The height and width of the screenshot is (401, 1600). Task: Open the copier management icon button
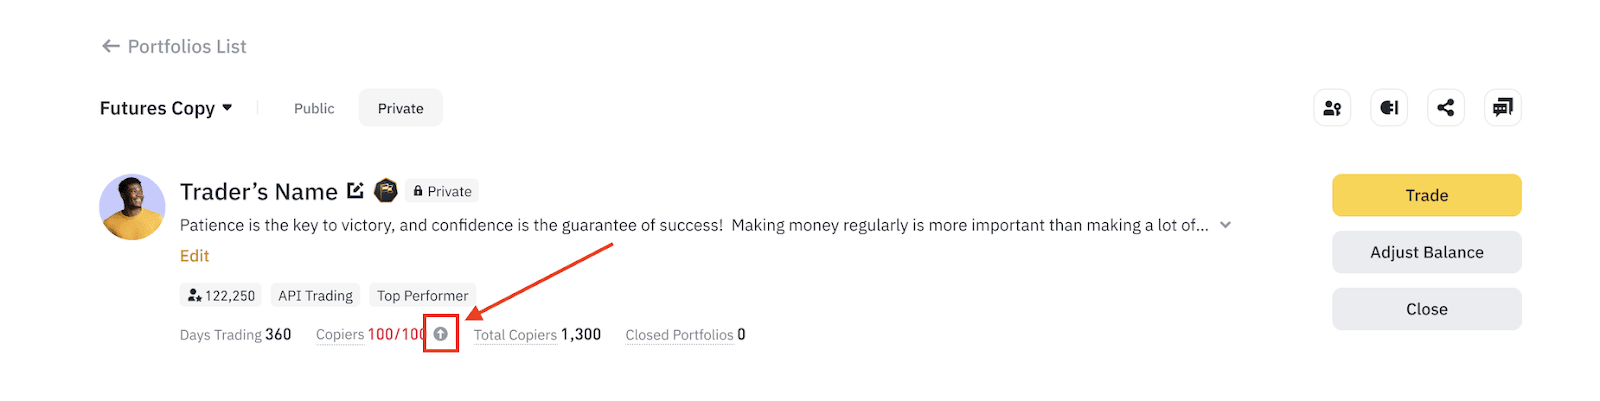1332,108
